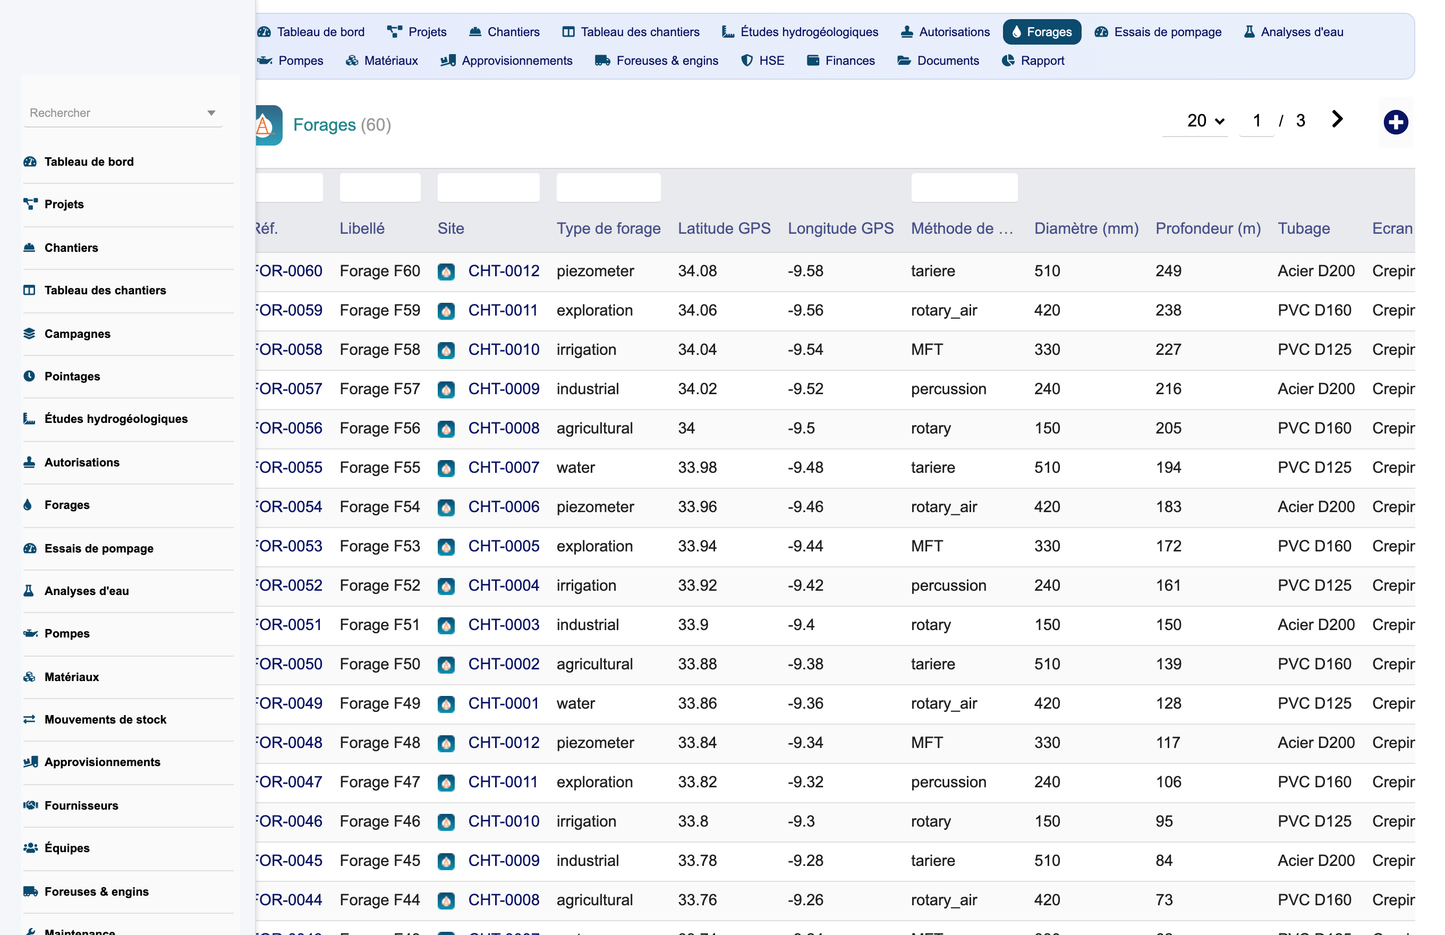Select the active Forages top tab
This screenshot has height=935, width=1445.
pos(1042,32)
